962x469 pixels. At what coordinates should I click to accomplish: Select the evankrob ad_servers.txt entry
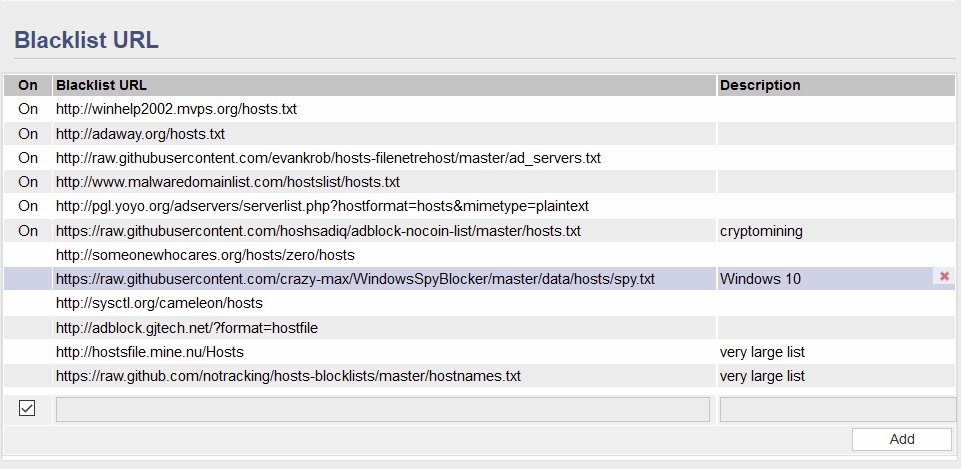480,158
